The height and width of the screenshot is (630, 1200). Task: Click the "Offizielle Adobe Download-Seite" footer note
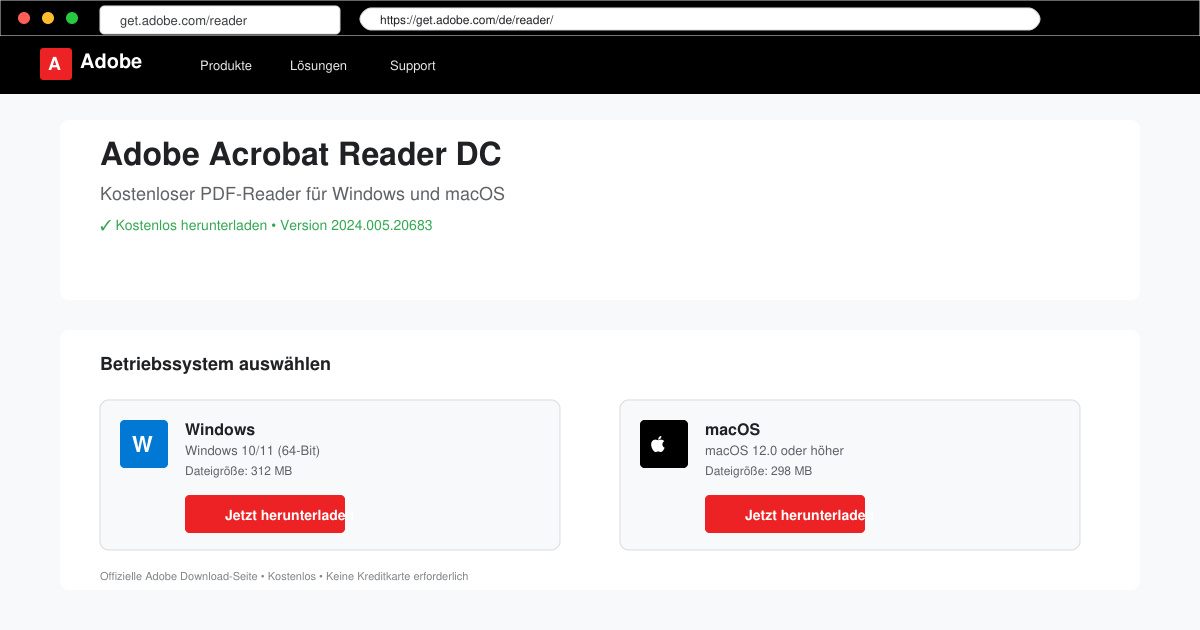pyautogui.click(x=284, y=576)
